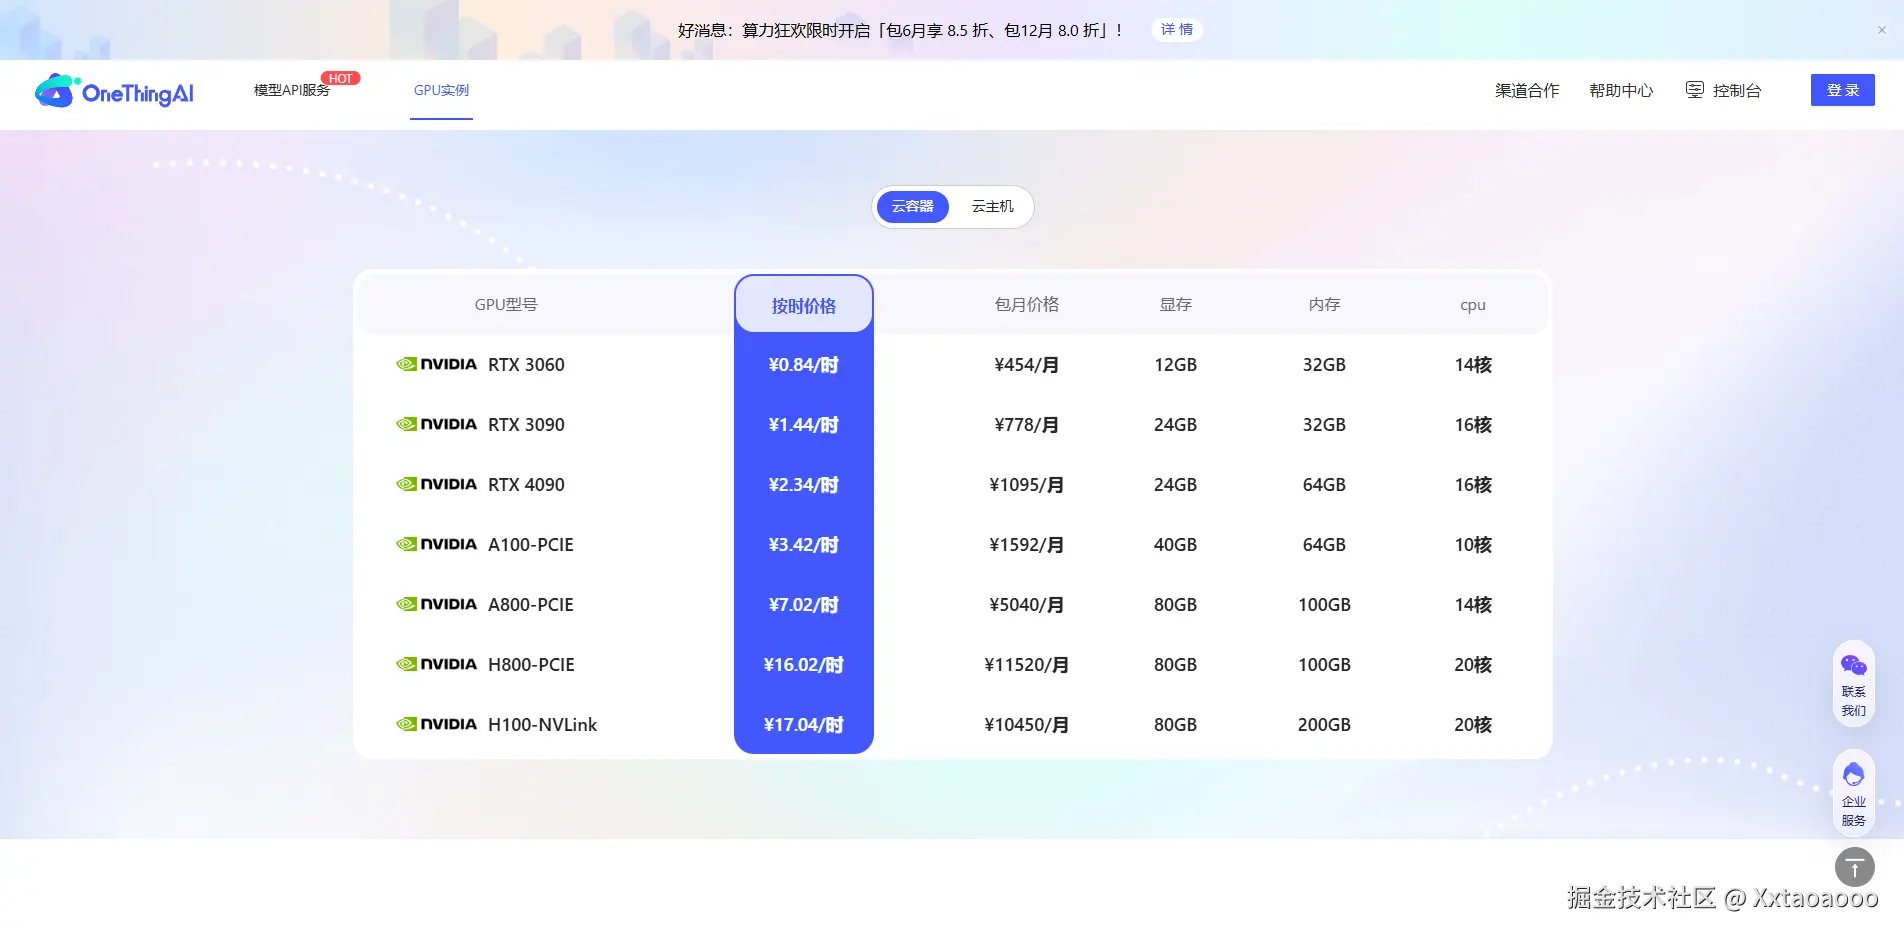Click the NVIDIA logo beside H100-NVLink
This screenshot has width=1904, height=937.
(437, 725)
